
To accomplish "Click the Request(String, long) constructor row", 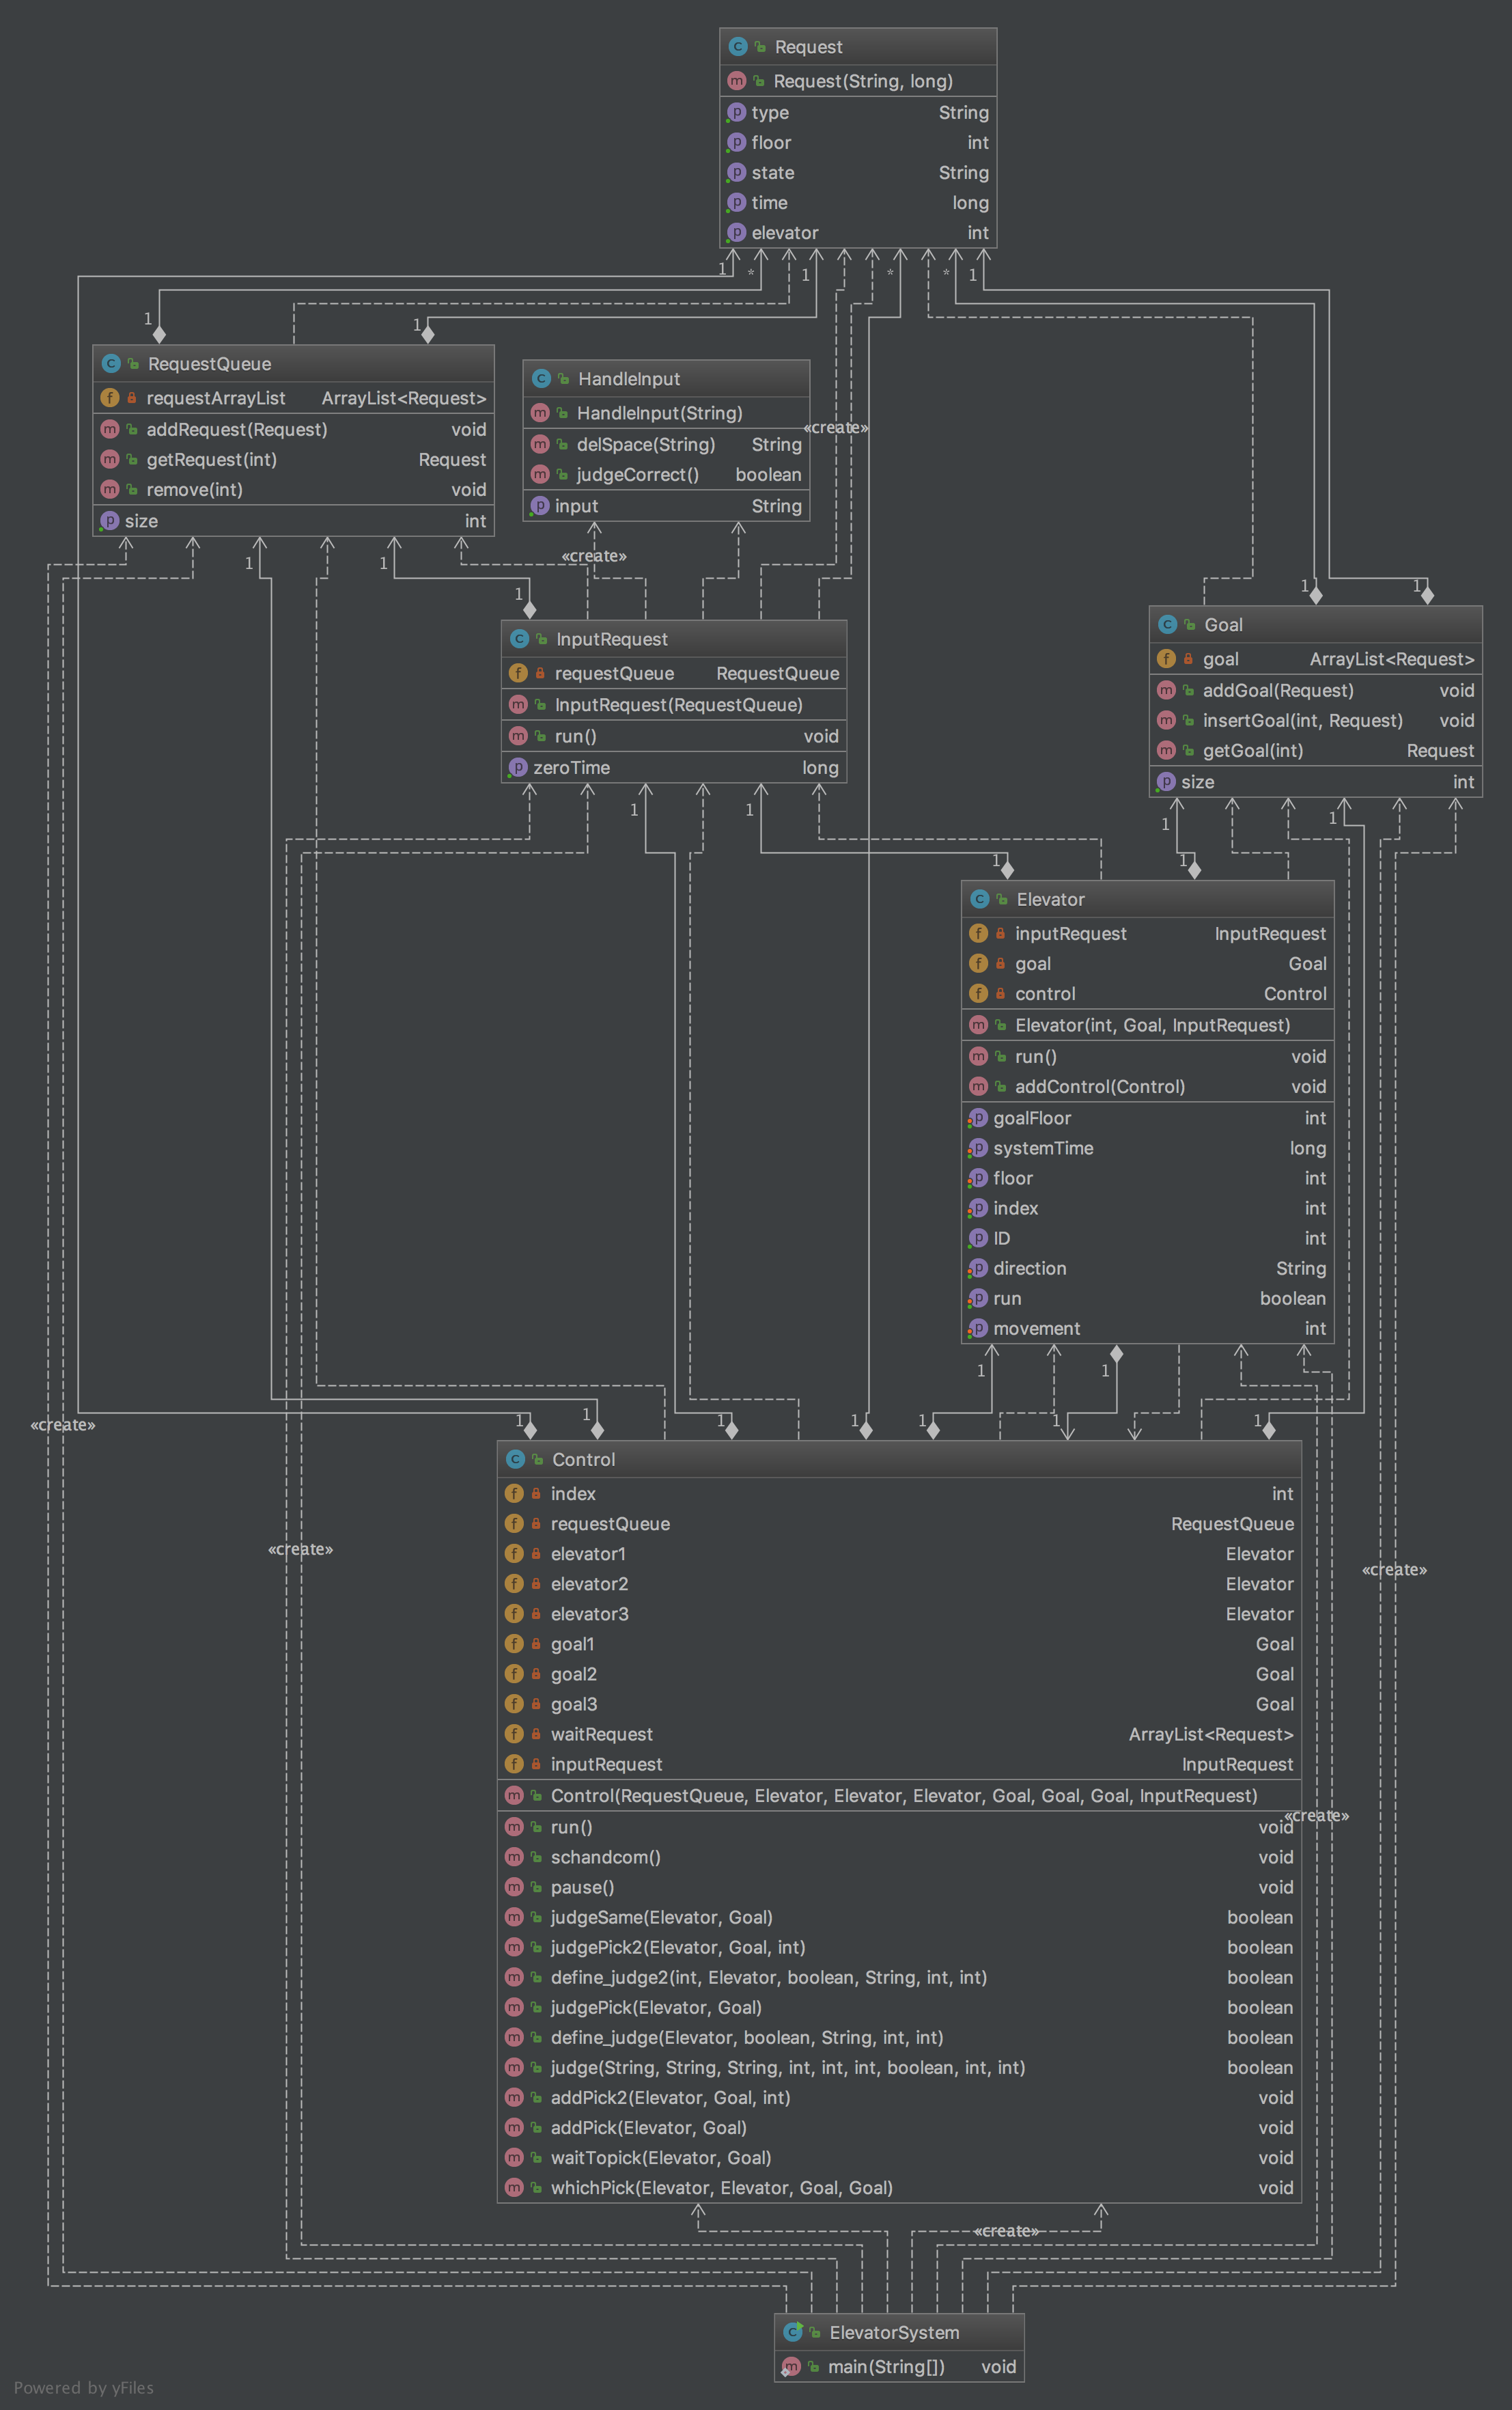I will click(862, 81).
